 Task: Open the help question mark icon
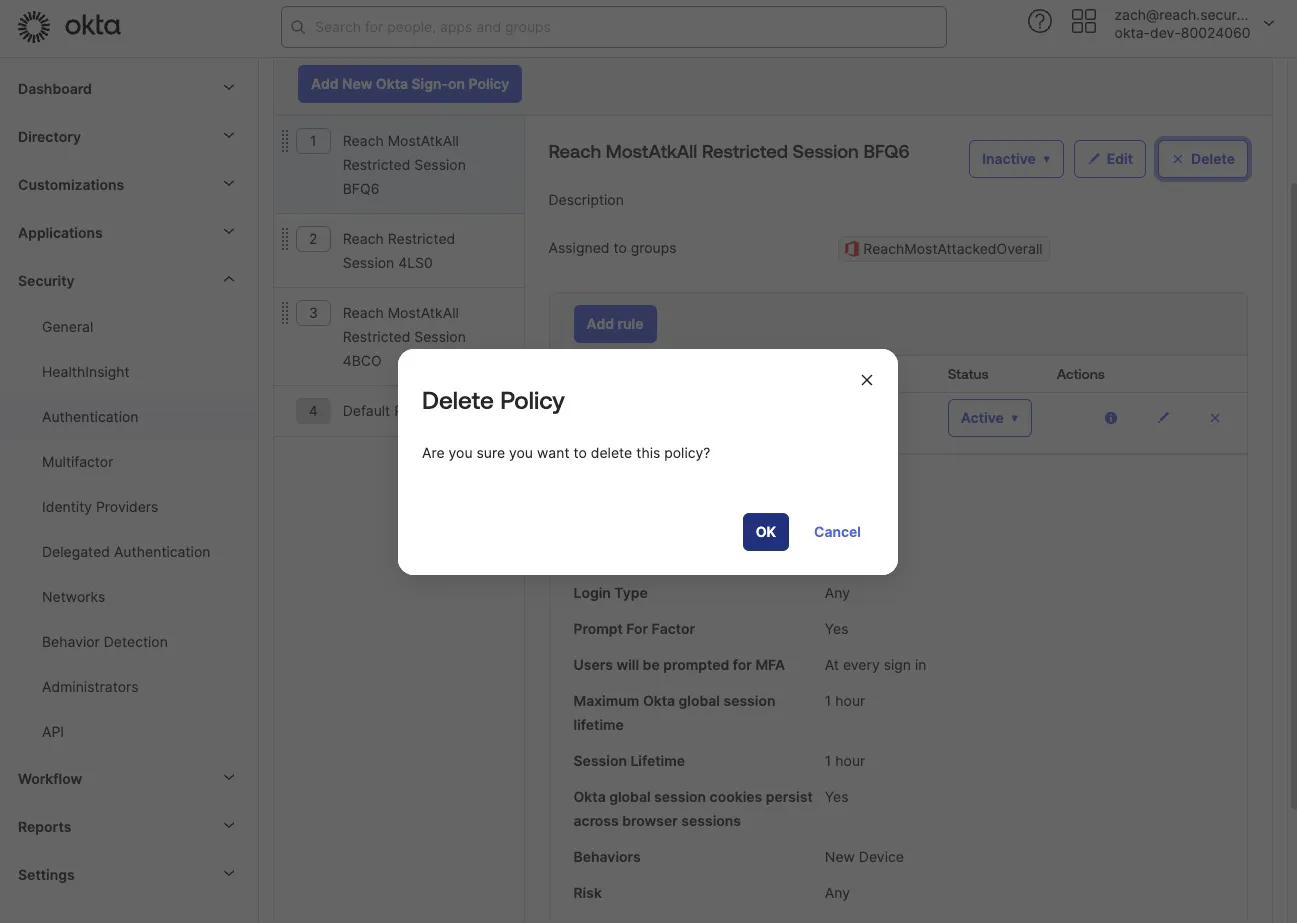1040,21
